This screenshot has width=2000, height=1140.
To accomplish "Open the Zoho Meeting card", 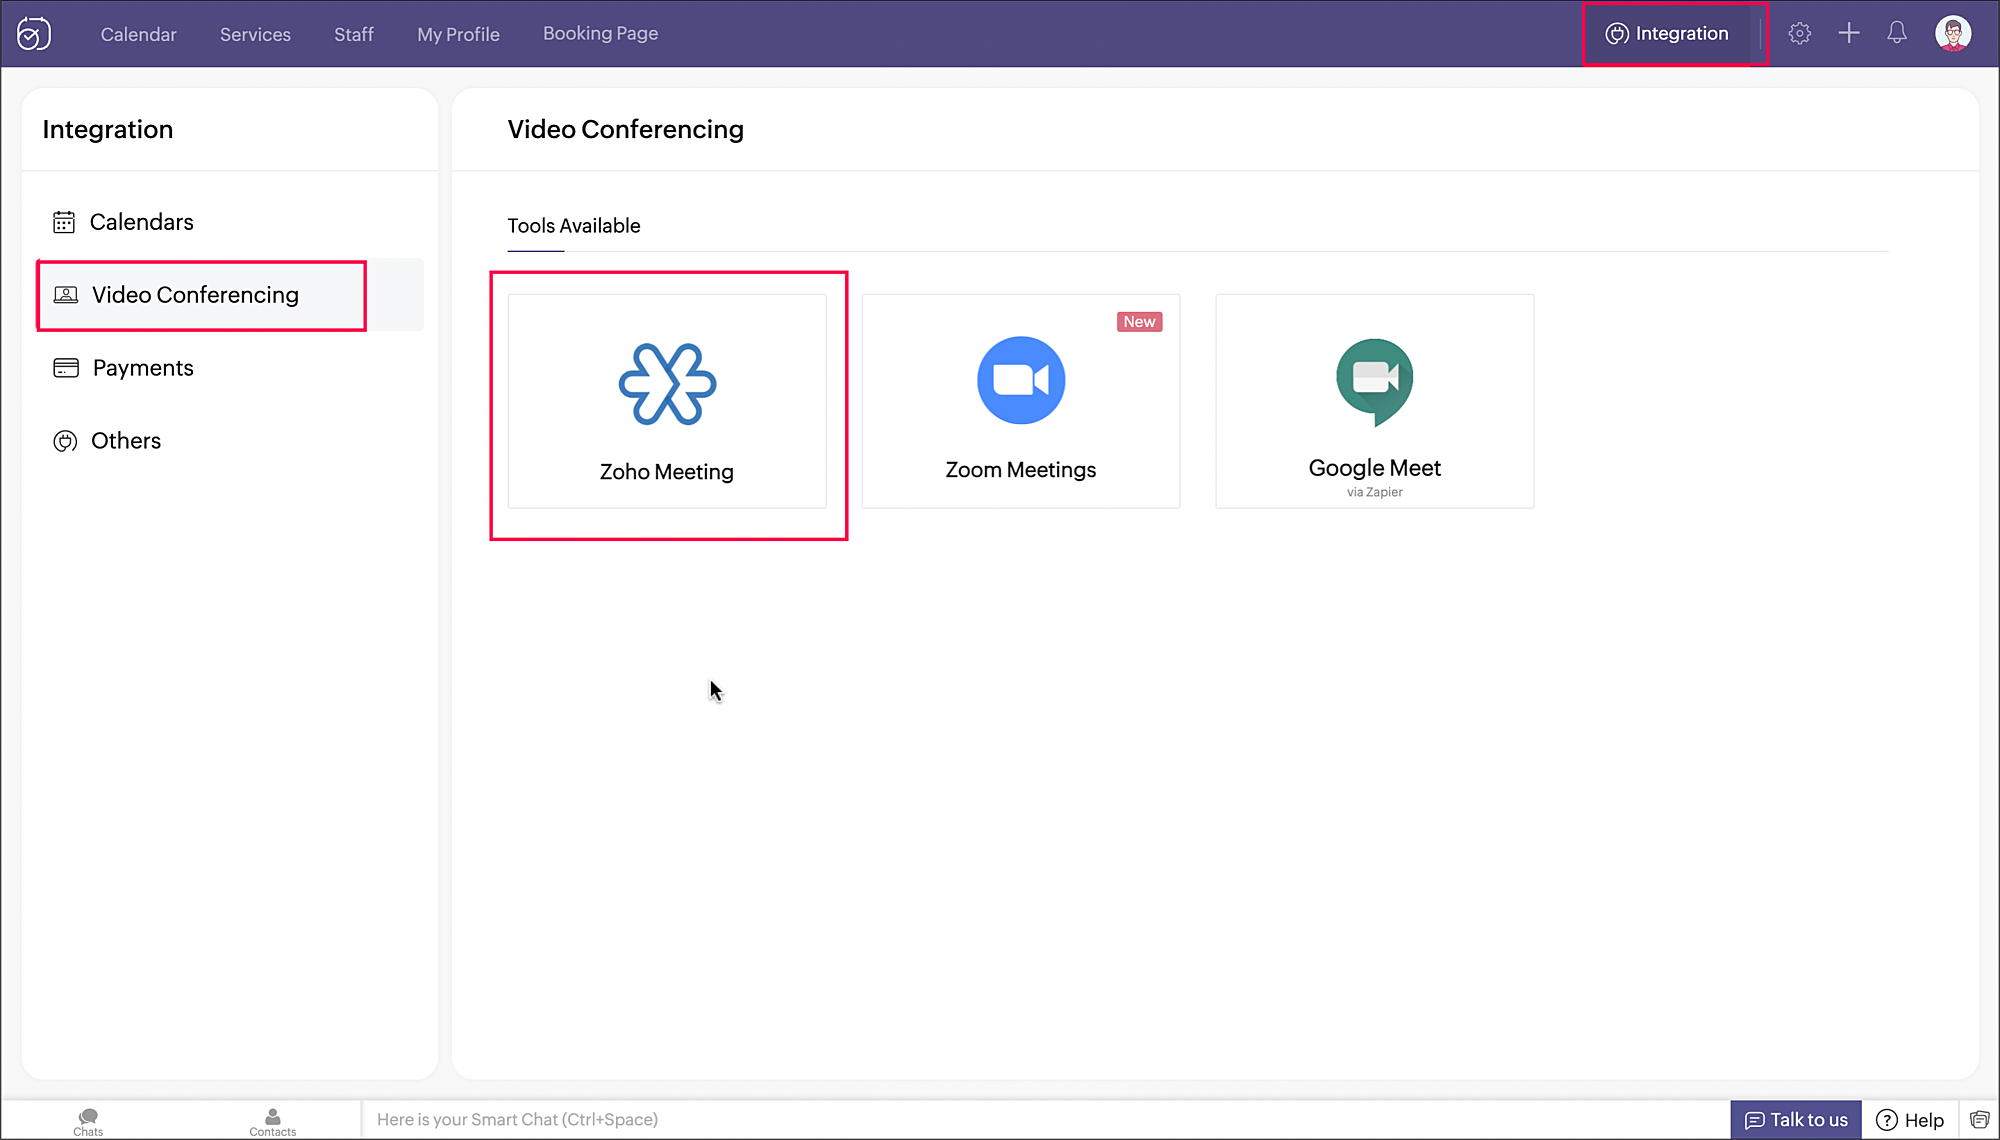I will [667, 401].
